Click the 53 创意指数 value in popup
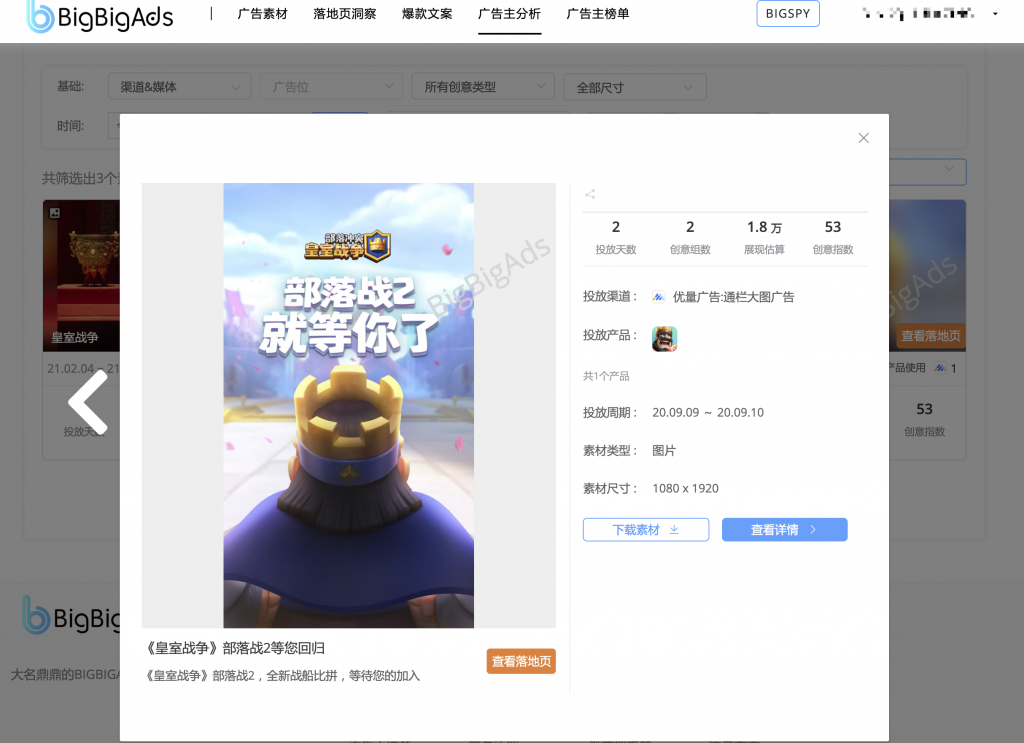The image size is (1024, 743). tap(833, 227)
